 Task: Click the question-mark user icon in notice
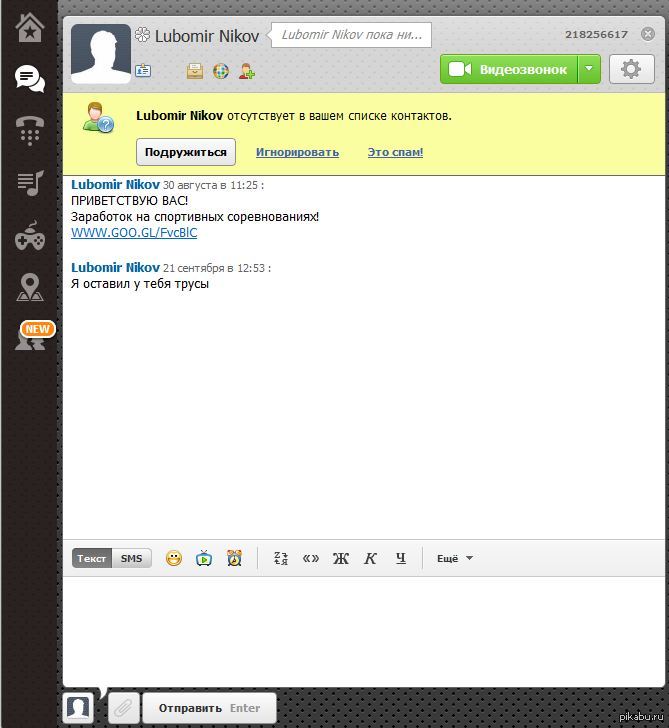click(x=98, y=118)
